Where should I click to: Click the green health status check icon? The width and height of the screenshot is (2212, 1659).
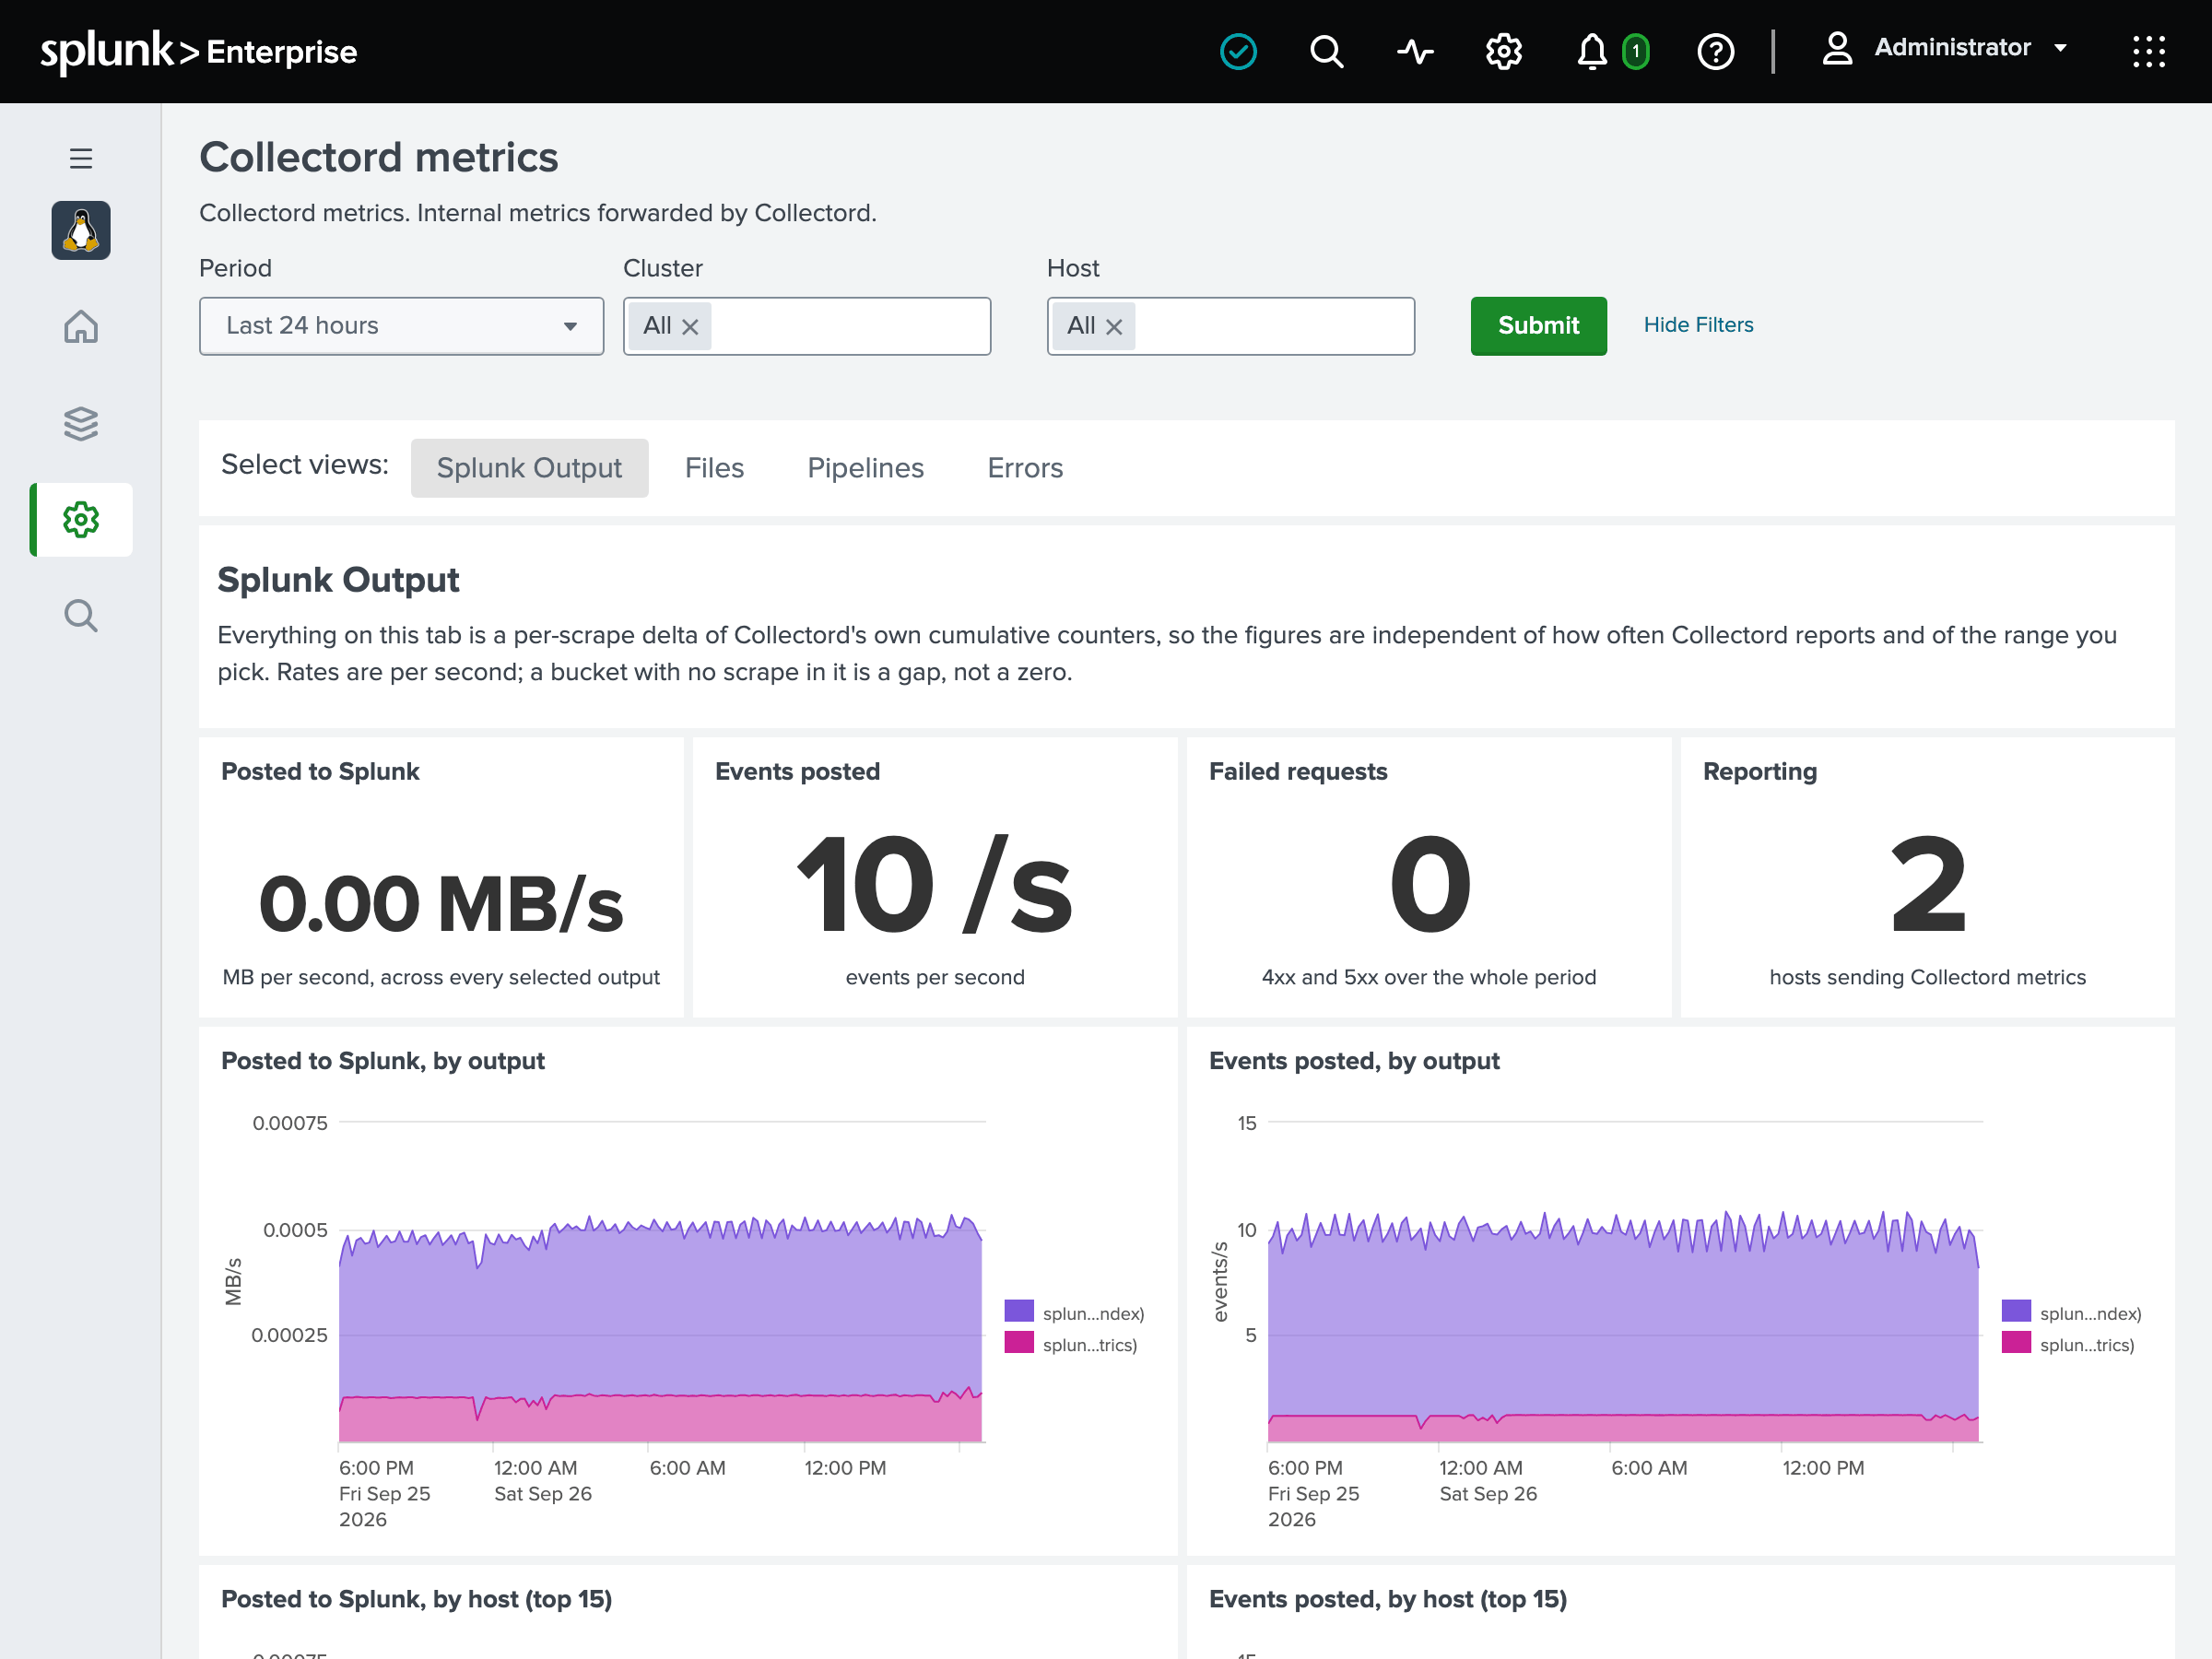[x=1238, y=51]
